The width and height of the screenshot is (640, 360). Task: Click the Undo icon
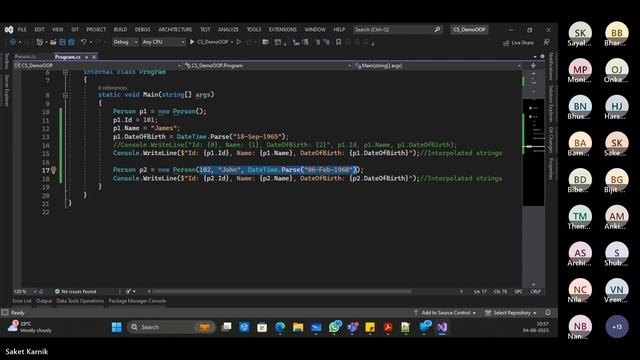point(83,42)
